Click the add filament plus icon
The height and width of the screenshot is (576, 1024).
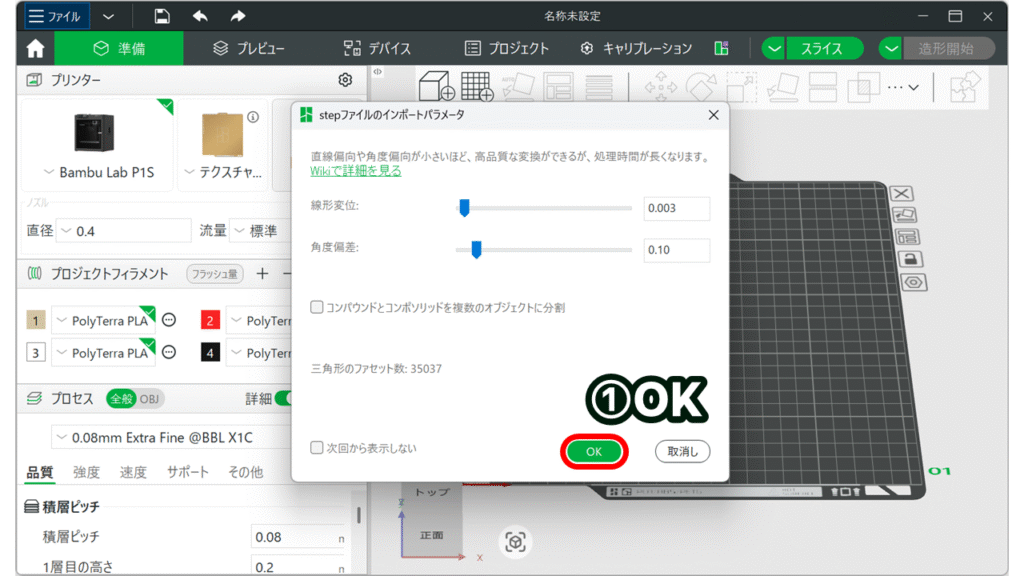coord(262,273)
